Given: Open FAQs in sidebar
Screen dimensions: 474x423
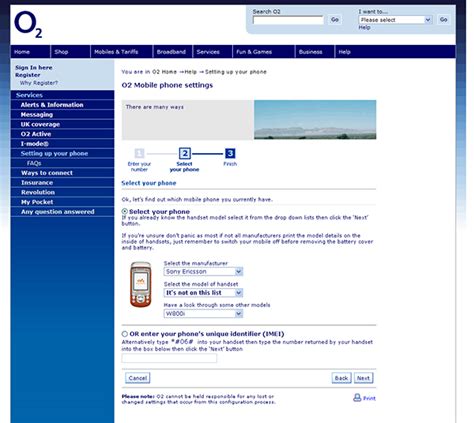Looking at the screenshot, I should click(62, 163).
